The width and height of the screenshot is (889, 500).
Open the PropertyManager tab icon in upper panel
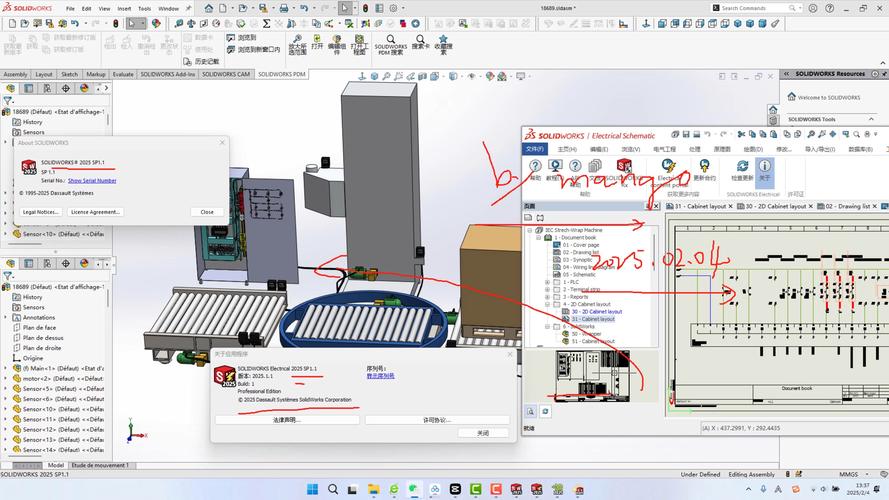tap(29, 88)
